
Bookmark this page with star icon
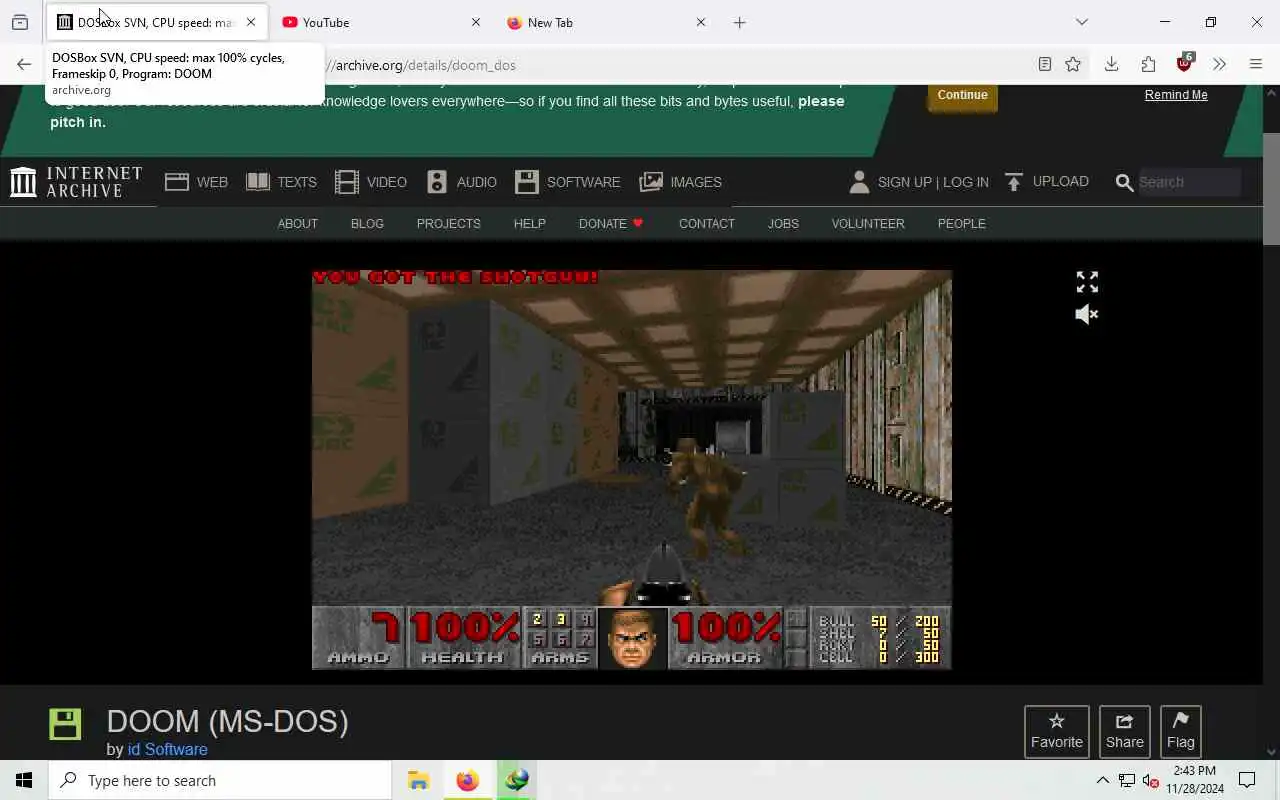pos(1073,65)
